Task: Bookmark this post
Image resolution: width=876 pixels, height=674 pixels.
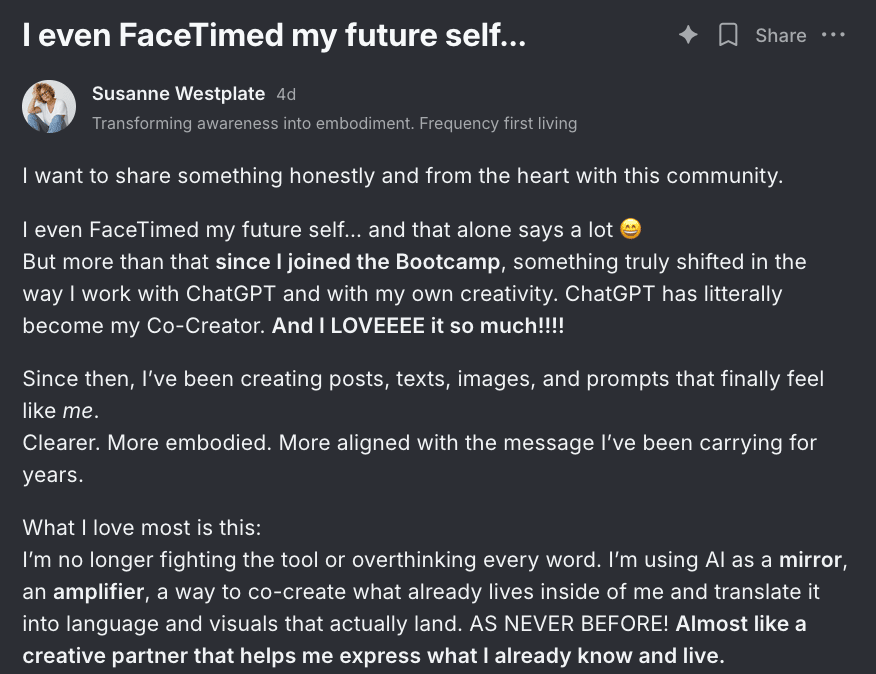Action: point(729,35)
